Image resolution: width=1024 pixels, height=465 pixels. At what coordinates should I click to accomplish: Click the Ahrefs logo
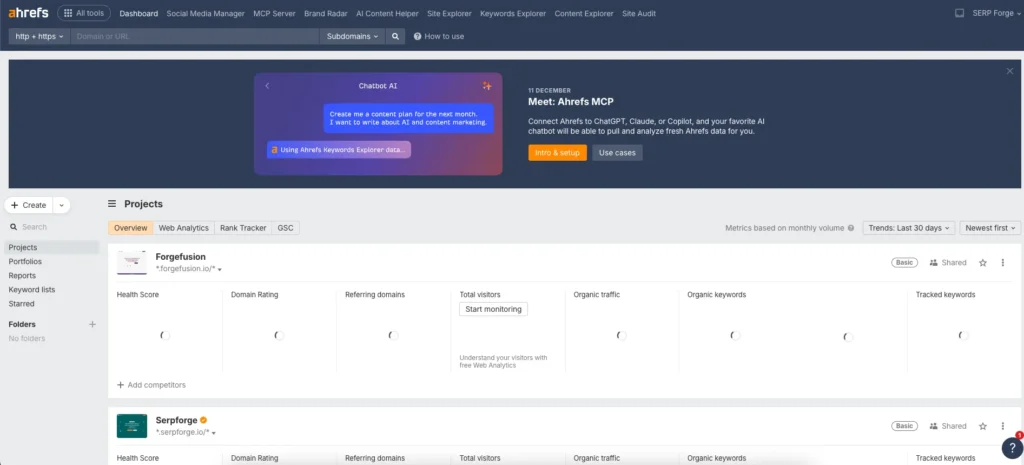(x=28, y=13)
